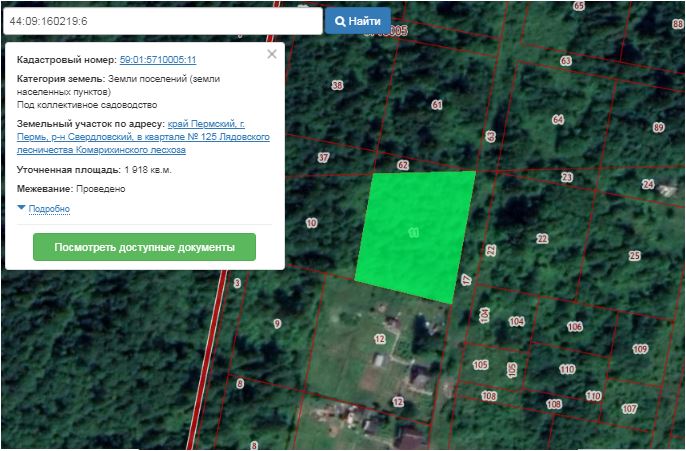Expand the Подробно details section

[x=49, y=208]
